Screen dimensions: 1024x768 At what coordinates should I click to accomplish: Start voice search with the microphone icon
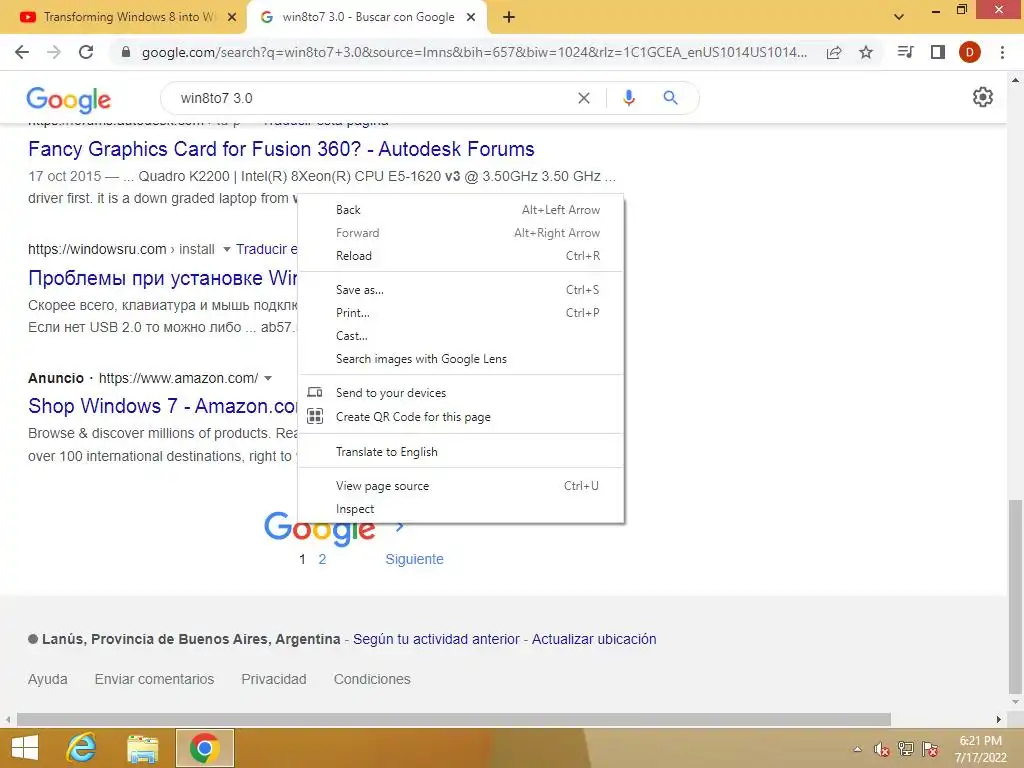[628, 98]
